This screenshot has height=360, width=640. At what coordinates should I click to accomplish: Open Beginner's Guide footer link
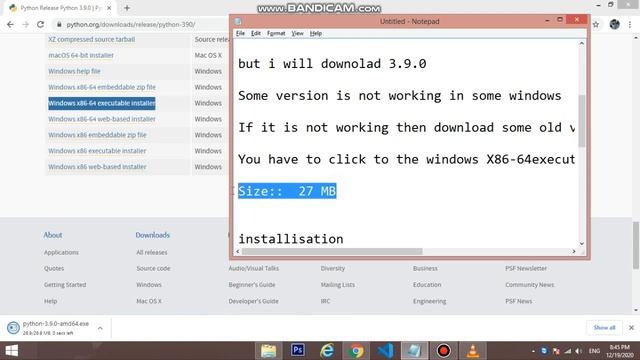(252, 284)
